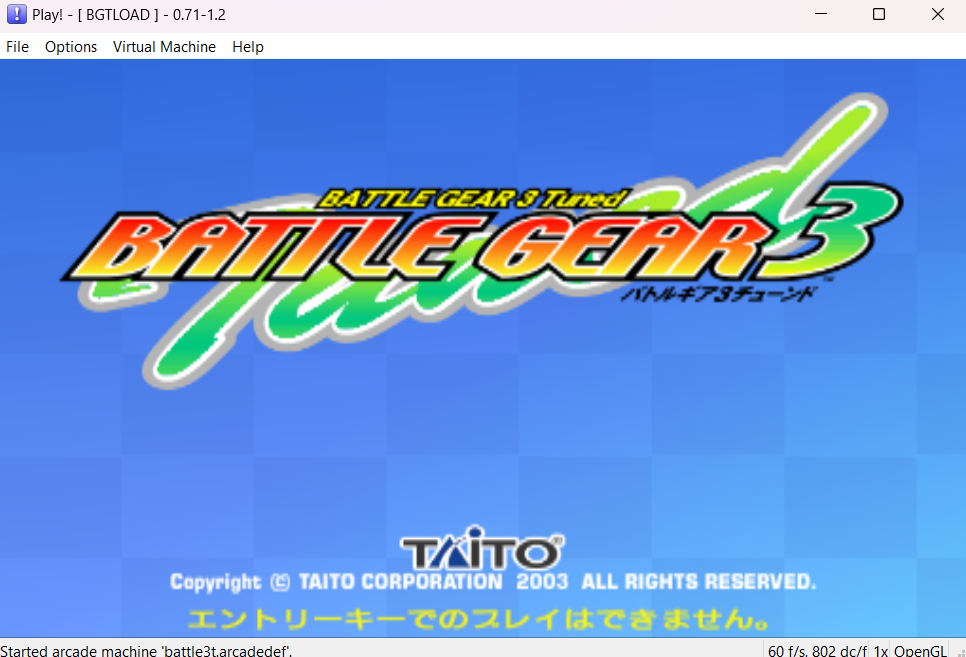This screenshot has height=657, width=966.
Task: Click the Play! app icon in title bar
Action: pyautogui.click(x=17, y=14)
